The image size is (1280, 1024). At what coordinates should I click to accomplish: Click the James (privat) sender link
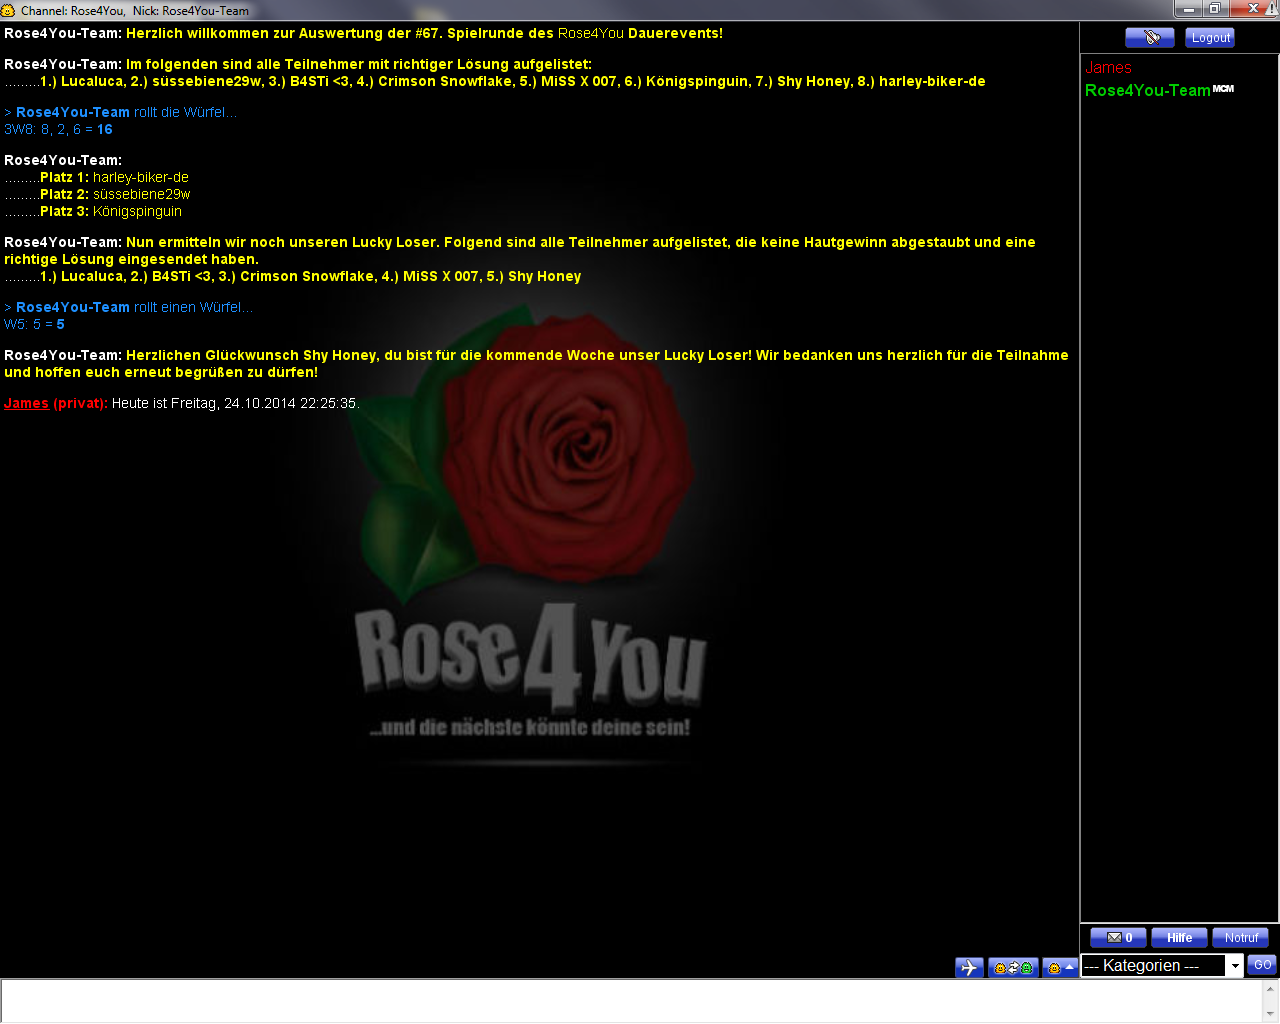coord(27,403)
